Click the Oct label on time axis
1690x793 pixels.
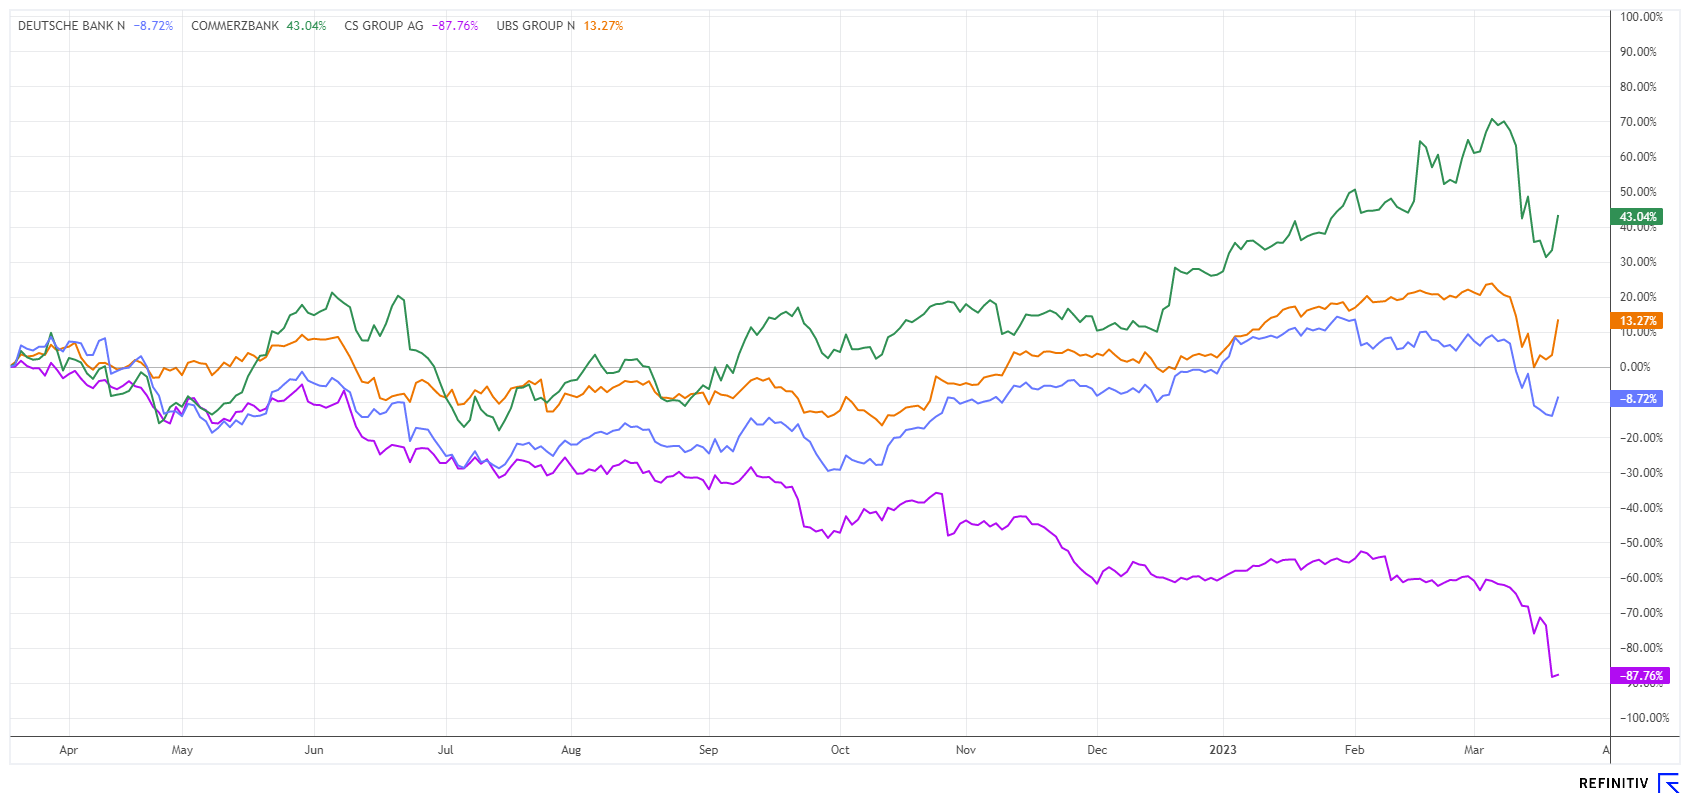840,750
